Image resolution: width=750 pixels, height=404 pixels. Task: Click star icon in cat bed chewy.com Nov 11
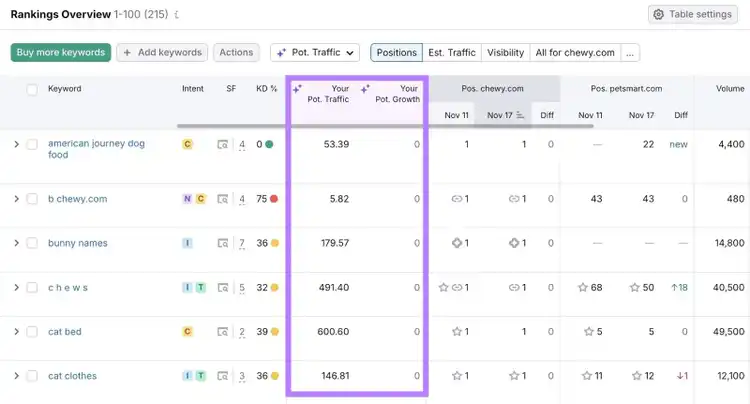(x=457, y=331)
